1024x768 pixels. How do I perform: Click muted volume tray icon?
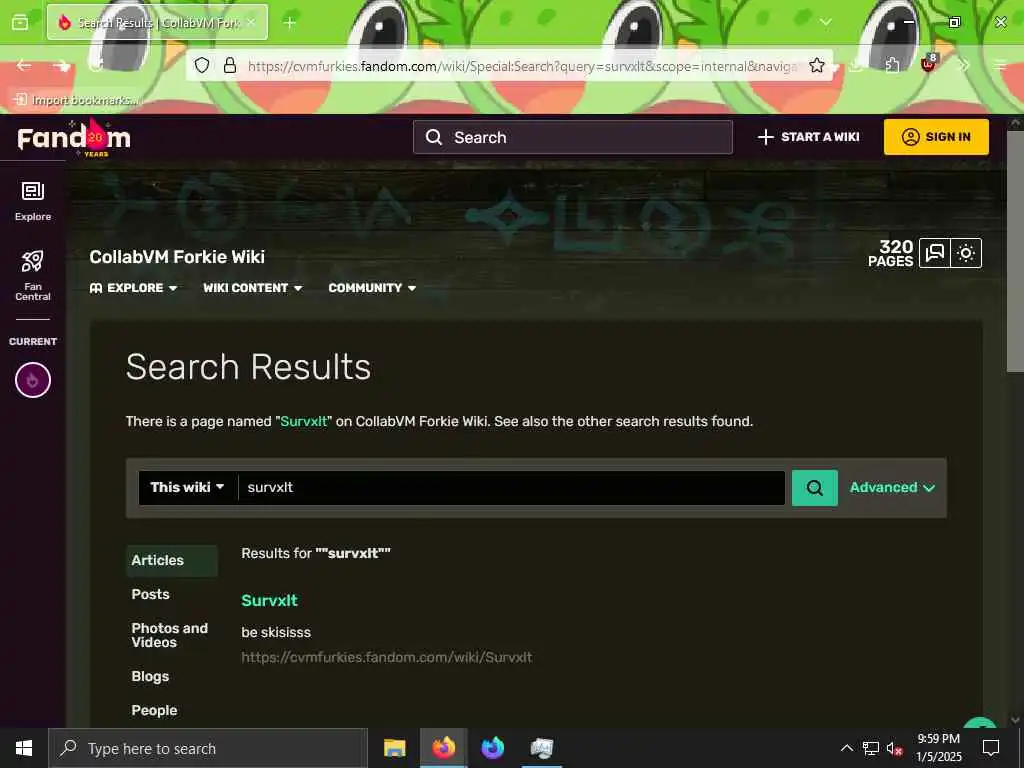click(895, 748)
